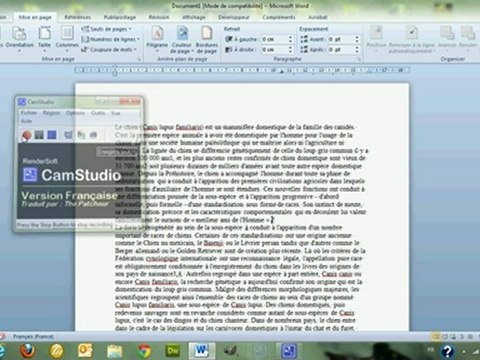The width and height of the screenshot is (480, 360).
Task: Click CamStudio grey pause button
Action: click(39, 135)
